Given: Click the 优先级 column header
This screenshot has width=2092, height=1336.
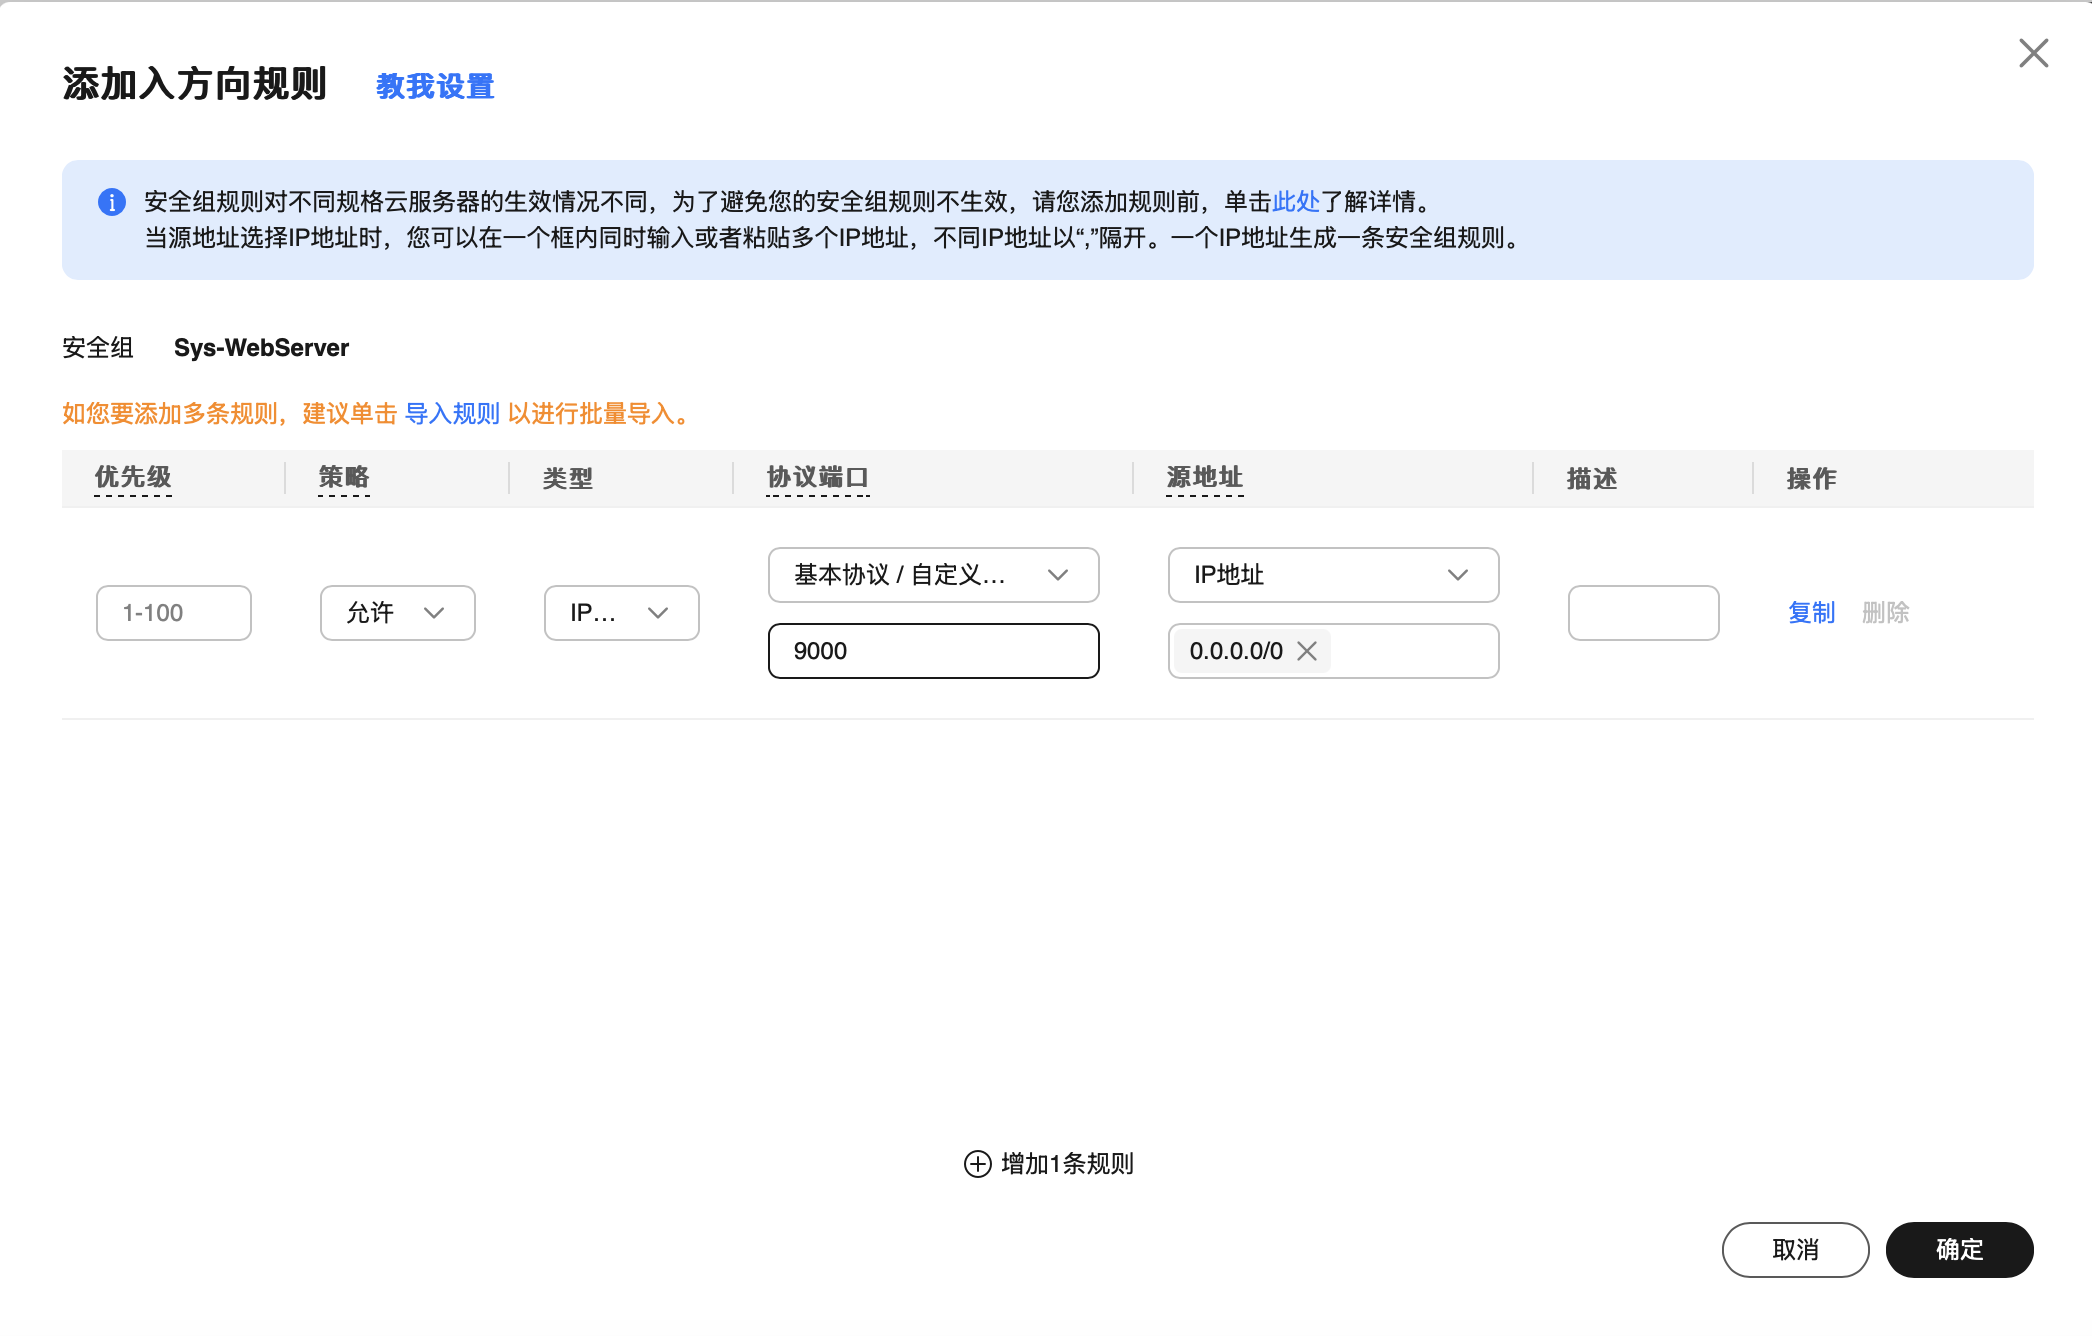Looking at the screenshot, I should click(x=133, y=478).
